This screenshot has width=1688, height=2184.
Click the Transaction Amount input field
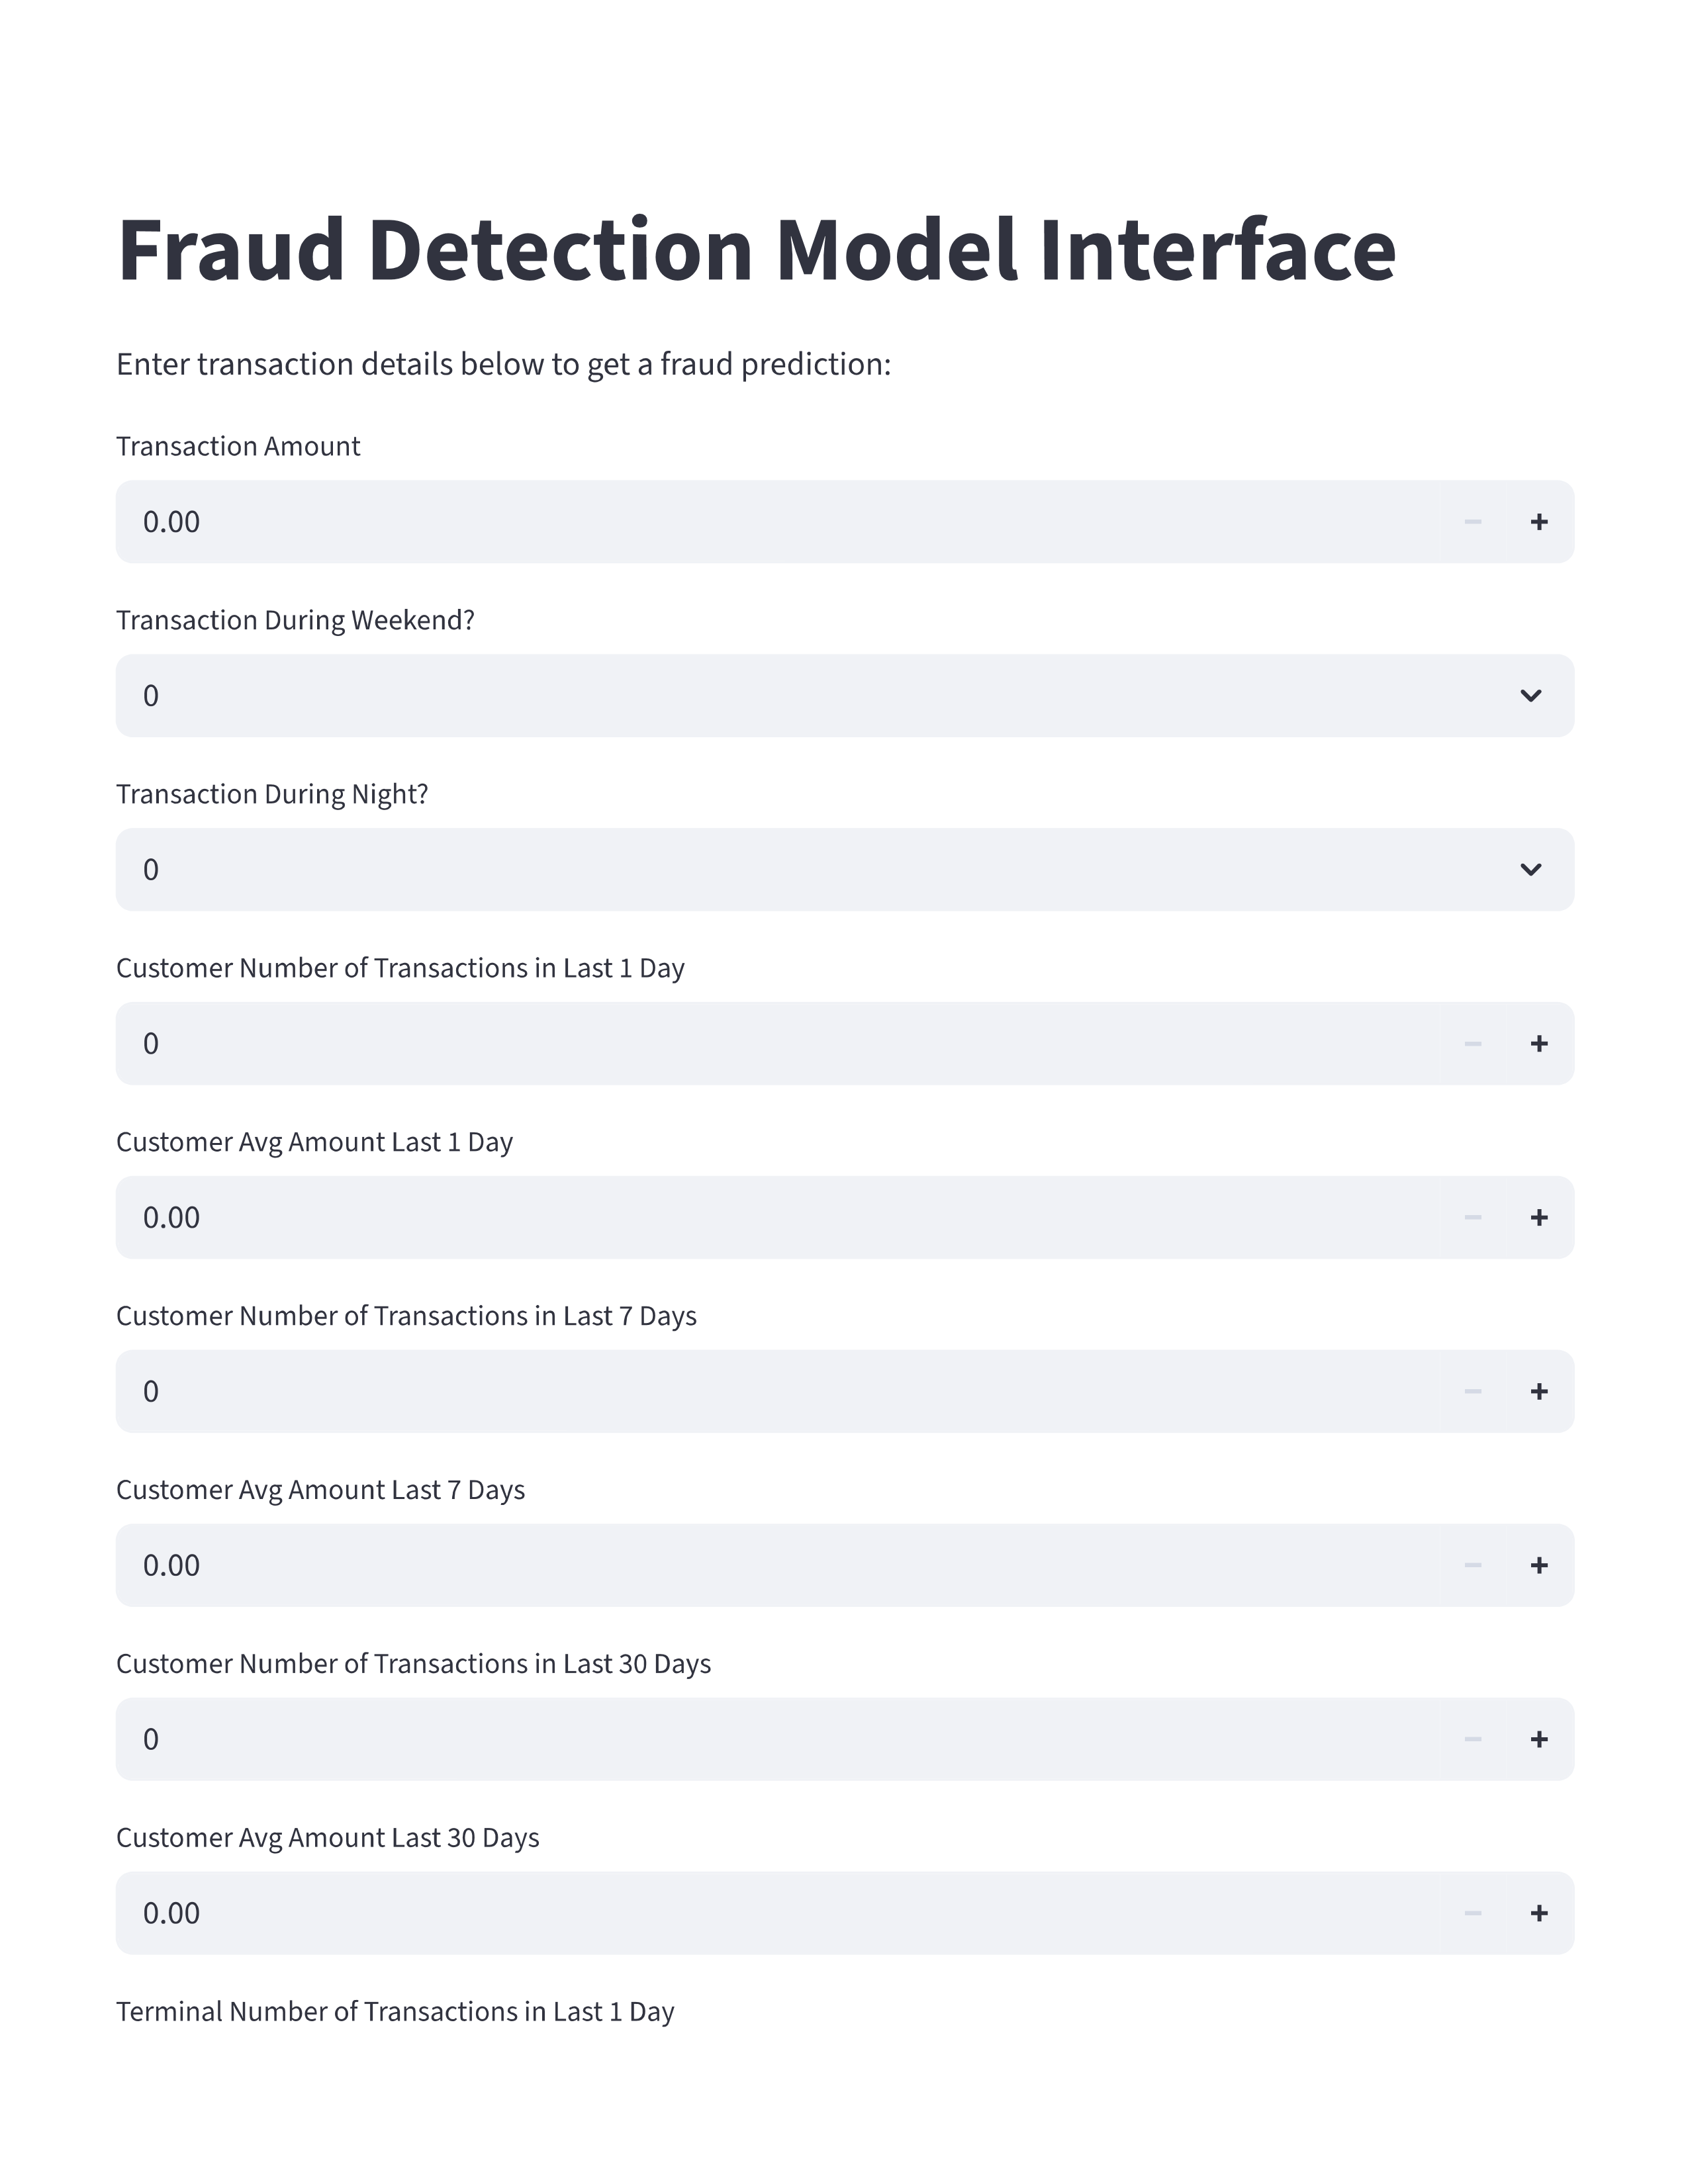tap(780, 522)
